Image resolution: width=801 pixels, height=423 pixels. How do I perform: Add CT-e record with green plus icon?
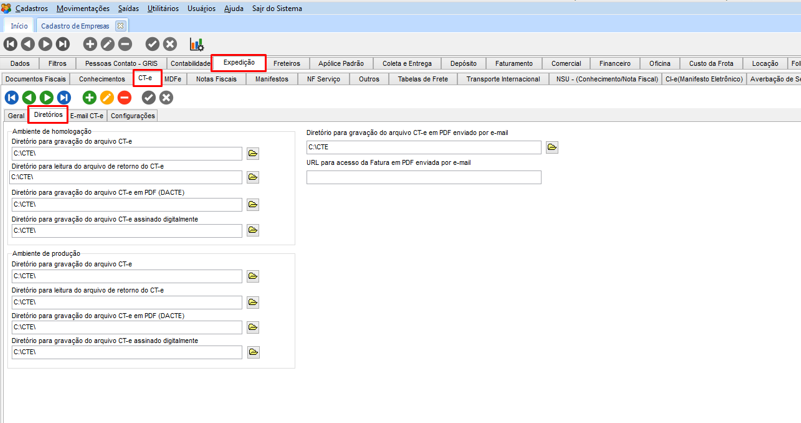tap(89, 98)
